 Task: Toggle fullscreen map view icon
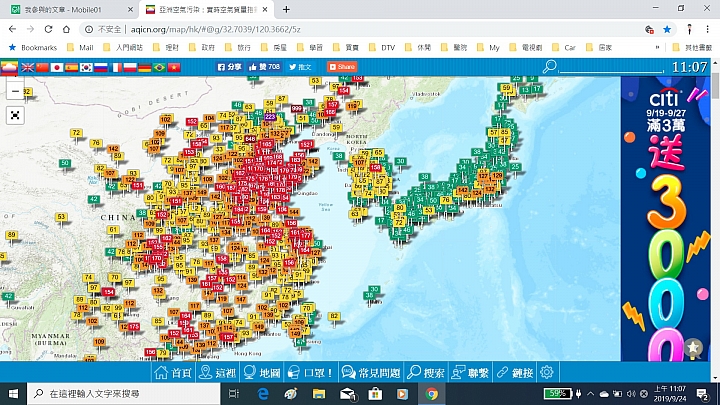coord(15,115)
